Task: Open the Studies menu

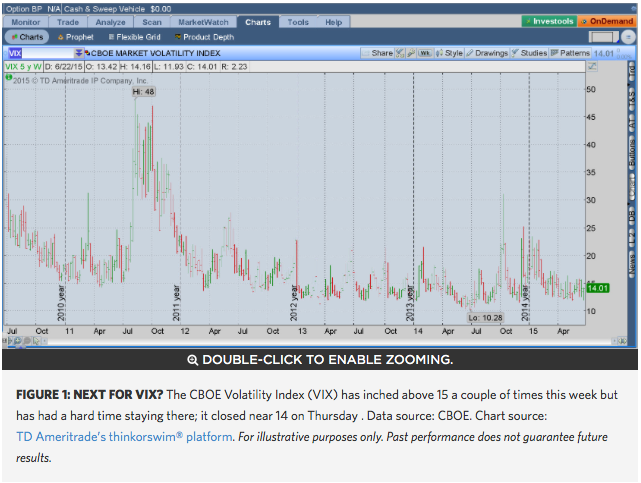Action: click(529, 53)
